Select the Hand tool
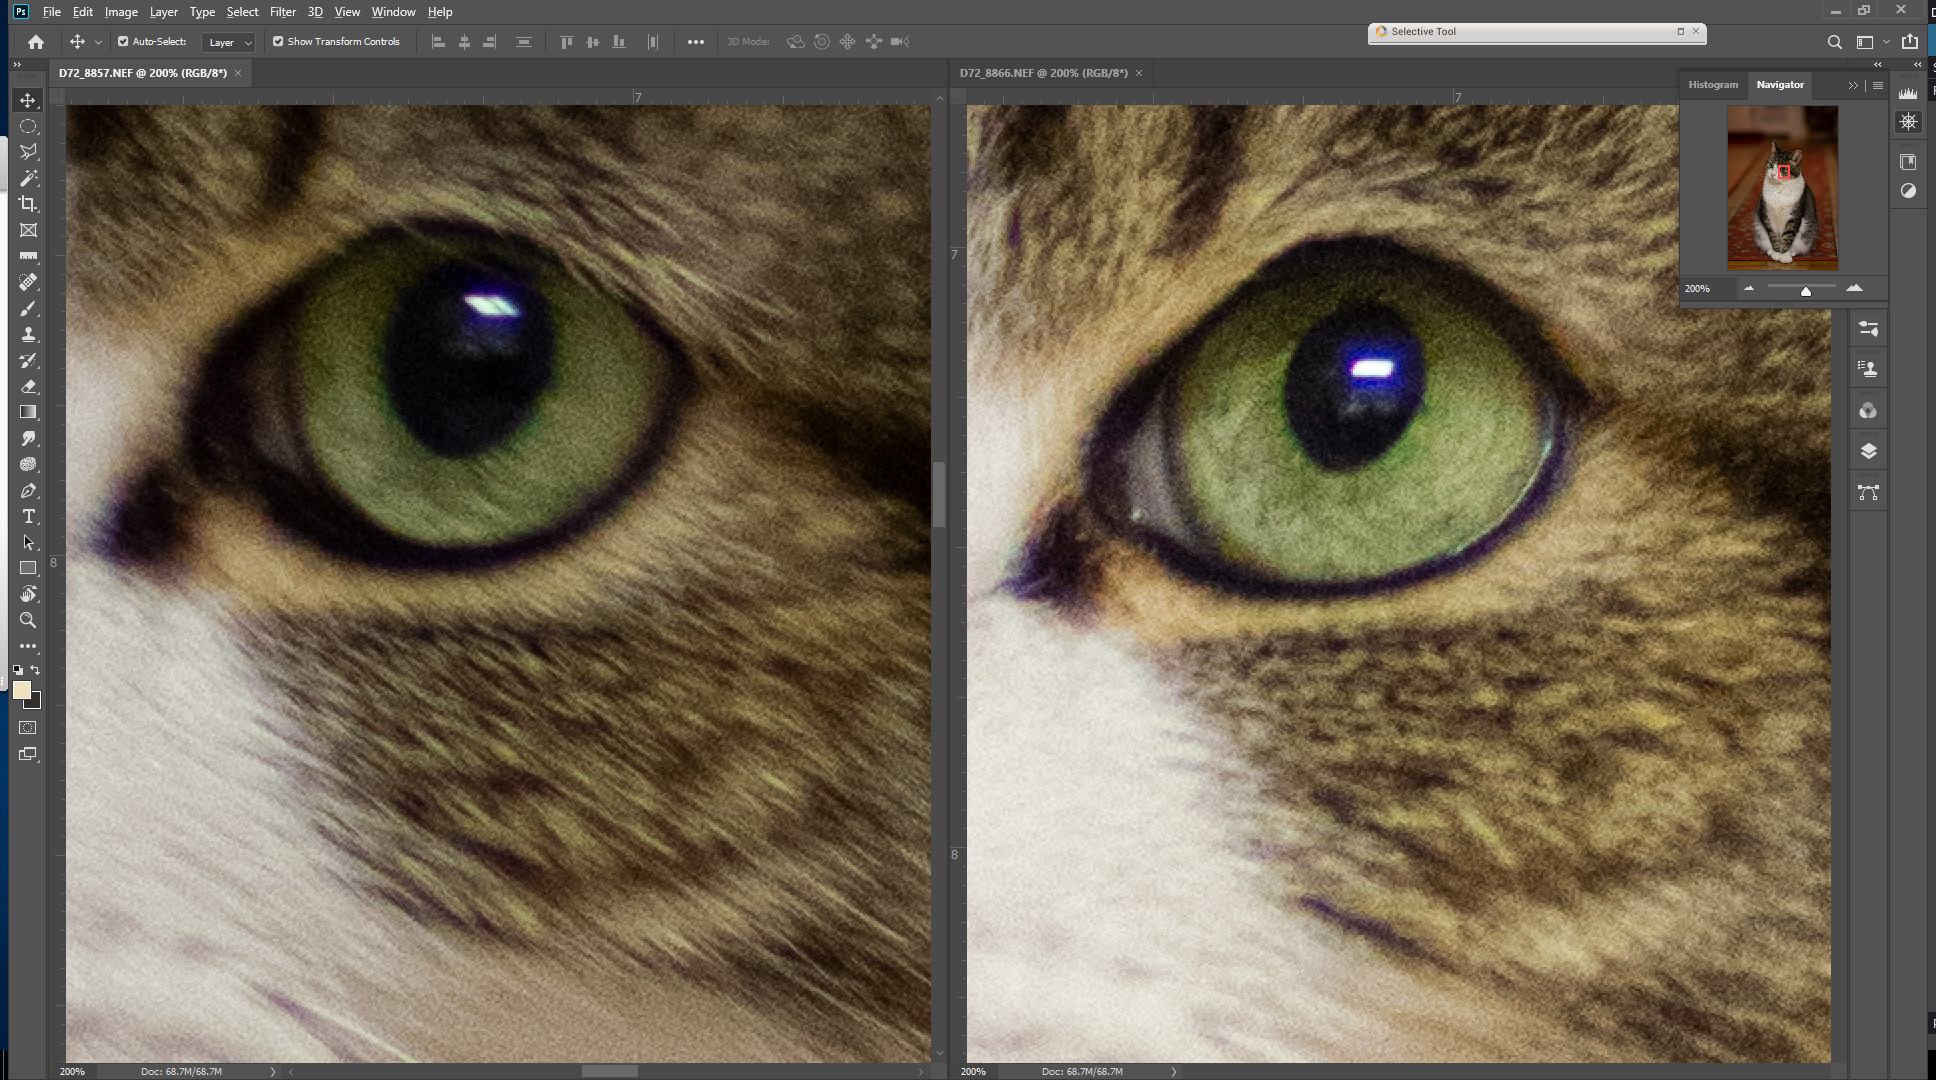 click(28, 594)
